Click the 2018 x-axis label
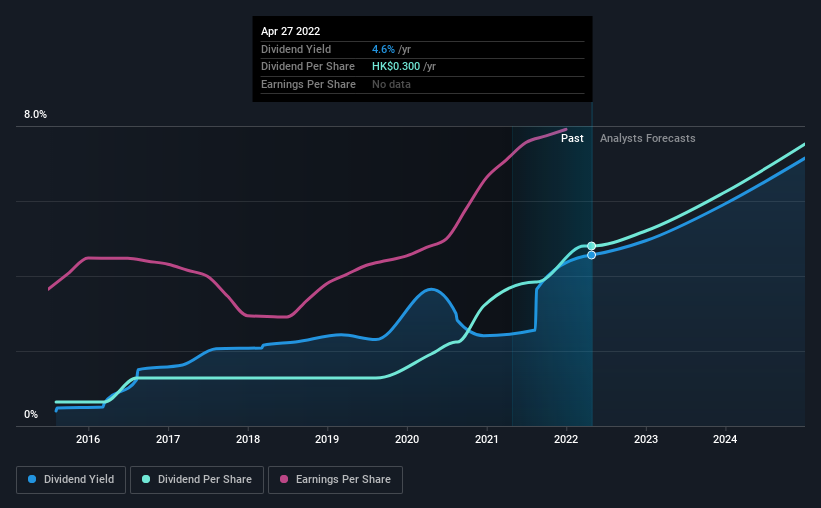Viewport: 821px width, 508px height. (248, 439)
